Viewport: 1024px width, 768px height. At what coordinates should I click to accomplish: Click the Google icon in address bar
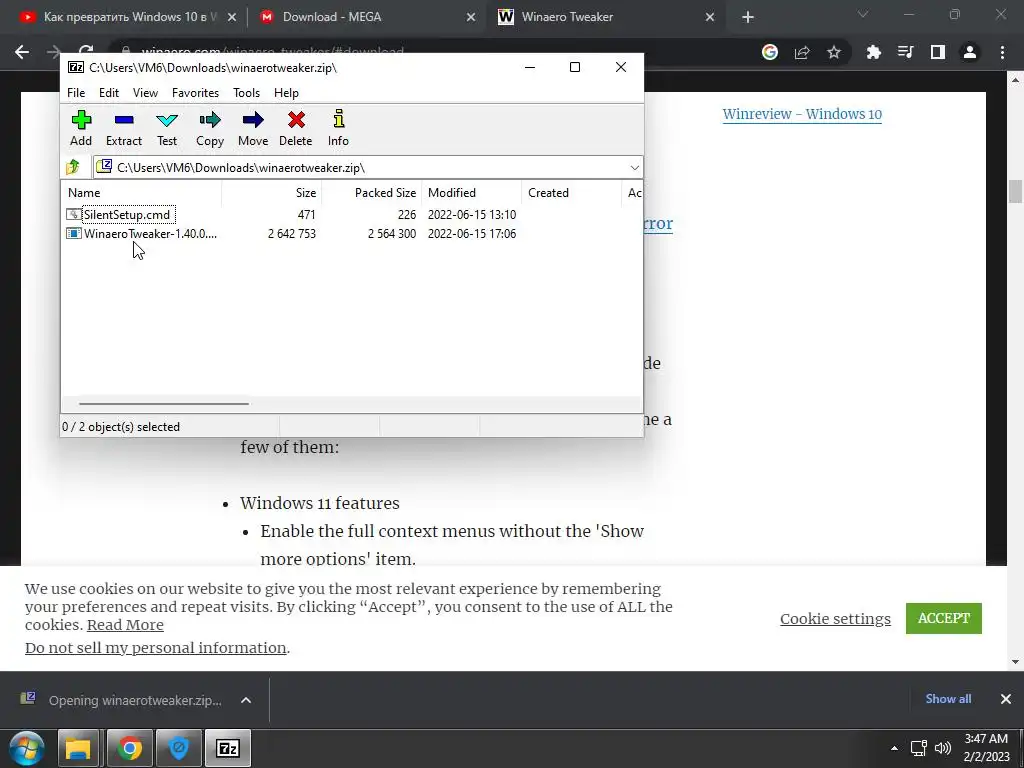[x=770, y=52]
